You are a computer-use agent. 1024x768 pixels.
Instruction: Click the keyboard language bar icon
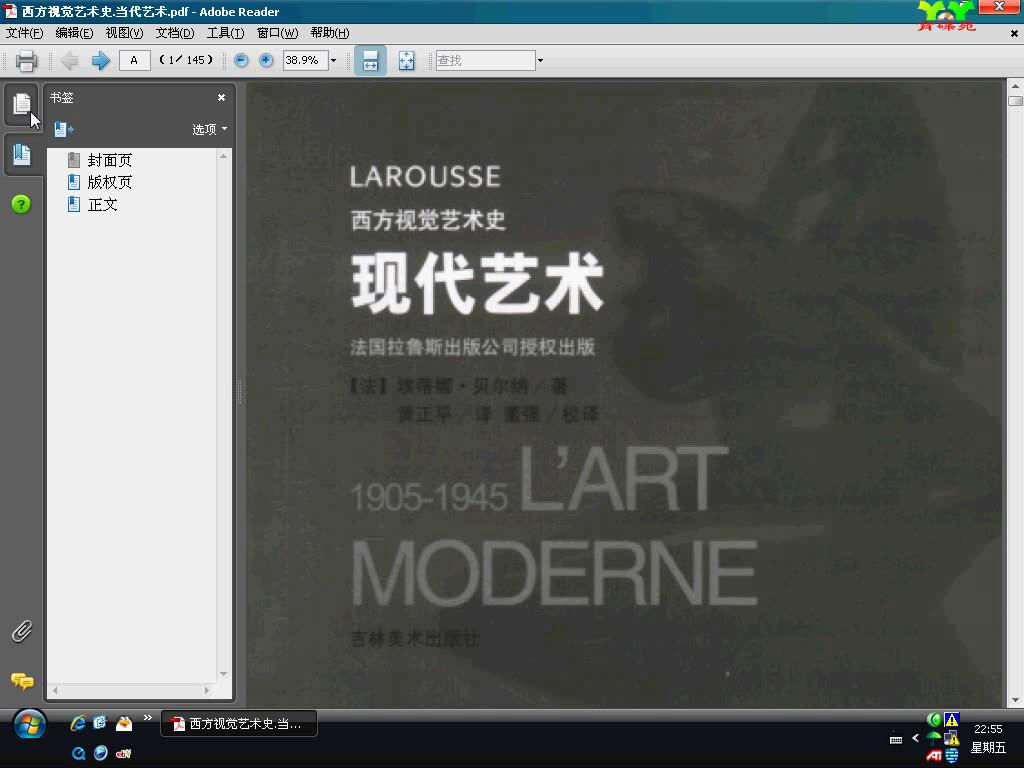896,739
